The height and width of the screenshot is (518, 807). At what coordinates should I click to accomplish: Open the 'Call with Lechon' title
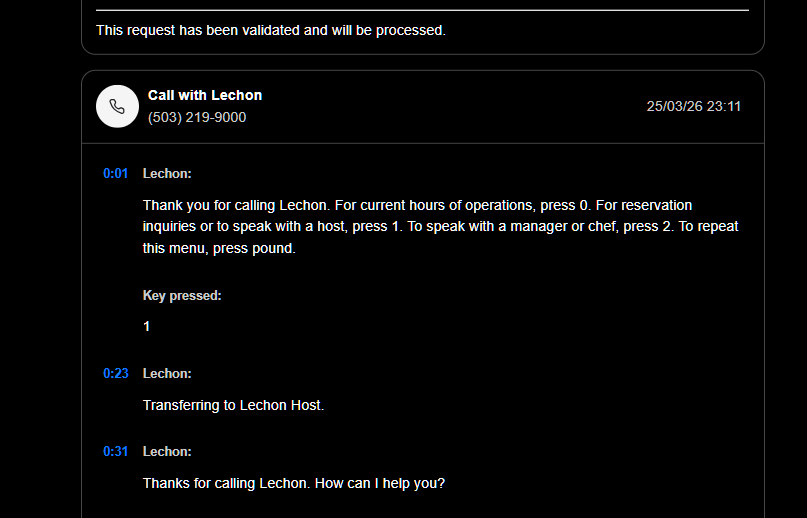205,95
